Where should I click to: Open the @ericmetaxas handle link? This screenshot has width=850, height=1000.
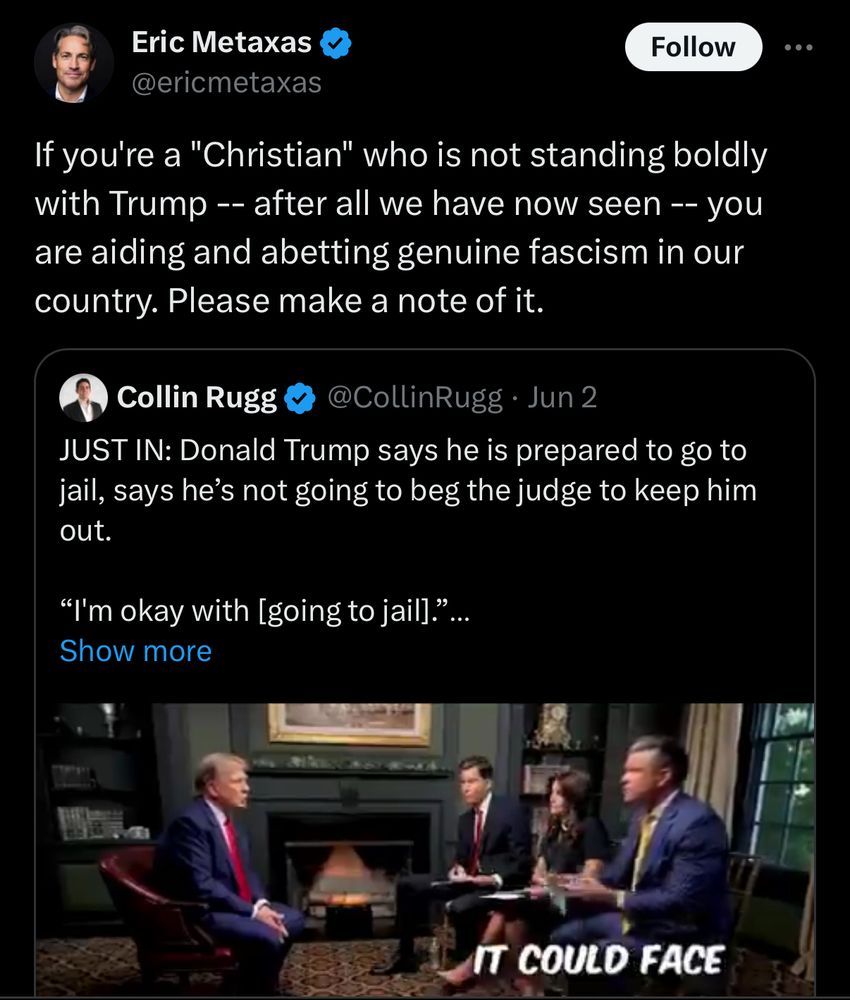(226, 83)
